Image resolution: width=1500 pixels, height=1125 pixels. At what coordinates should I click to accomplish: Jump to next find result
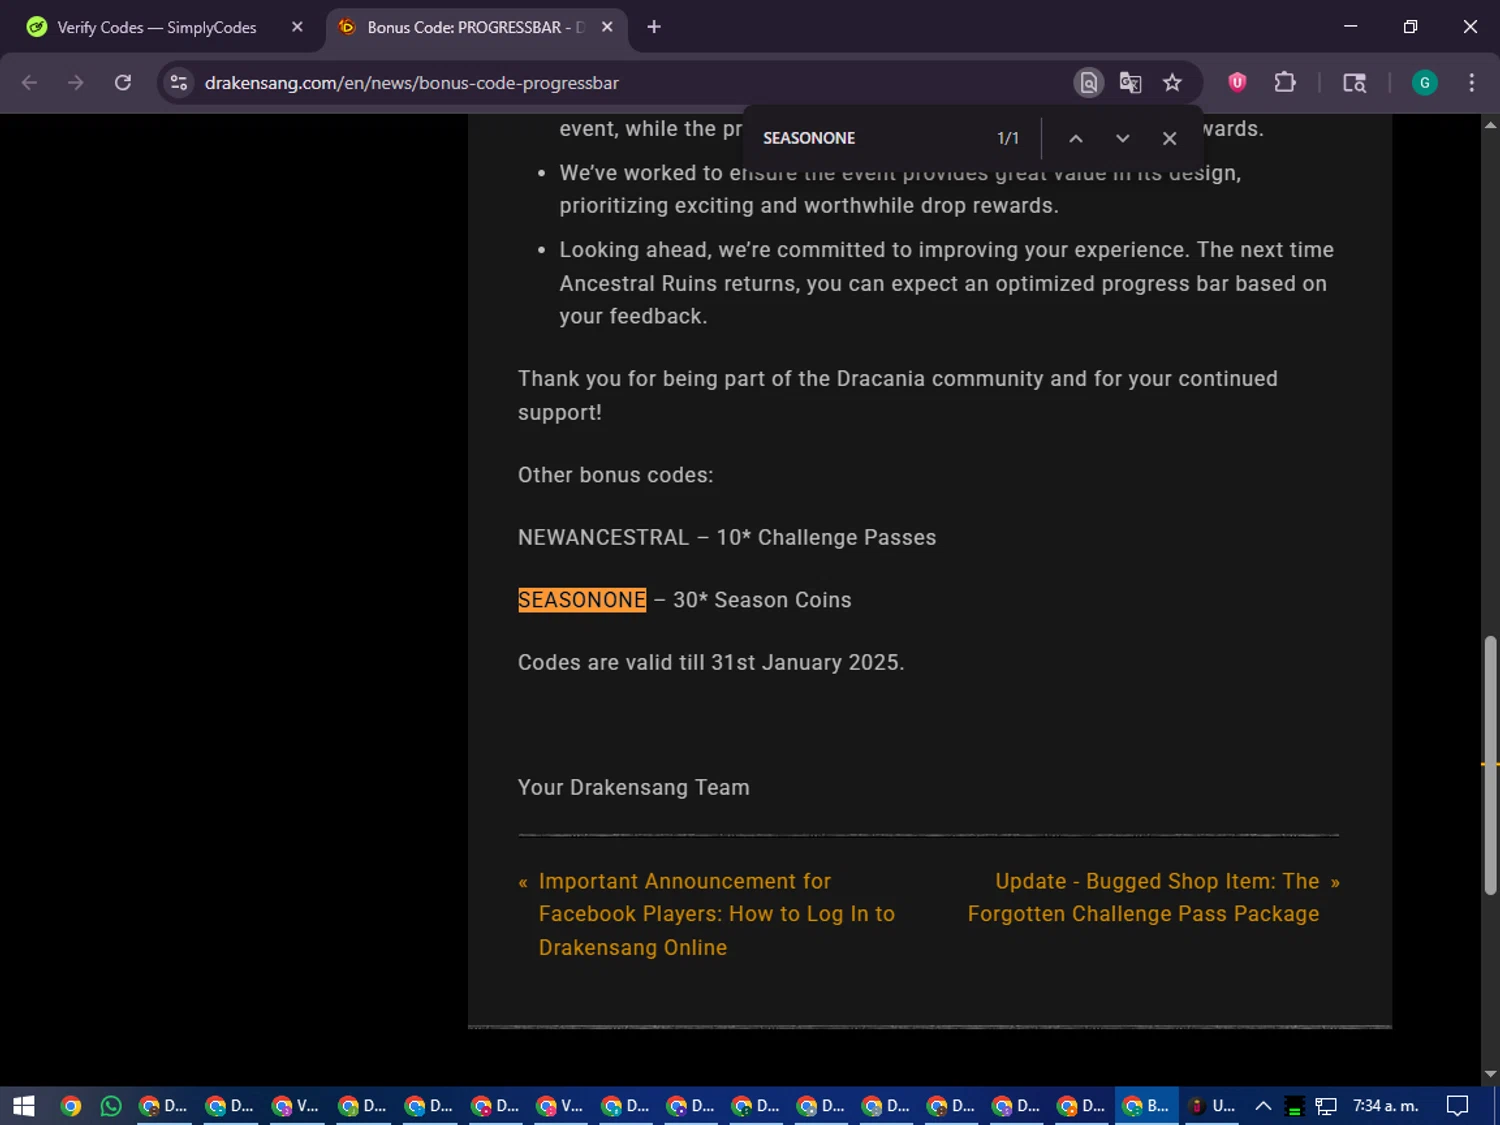click(x=1122, y=139)
